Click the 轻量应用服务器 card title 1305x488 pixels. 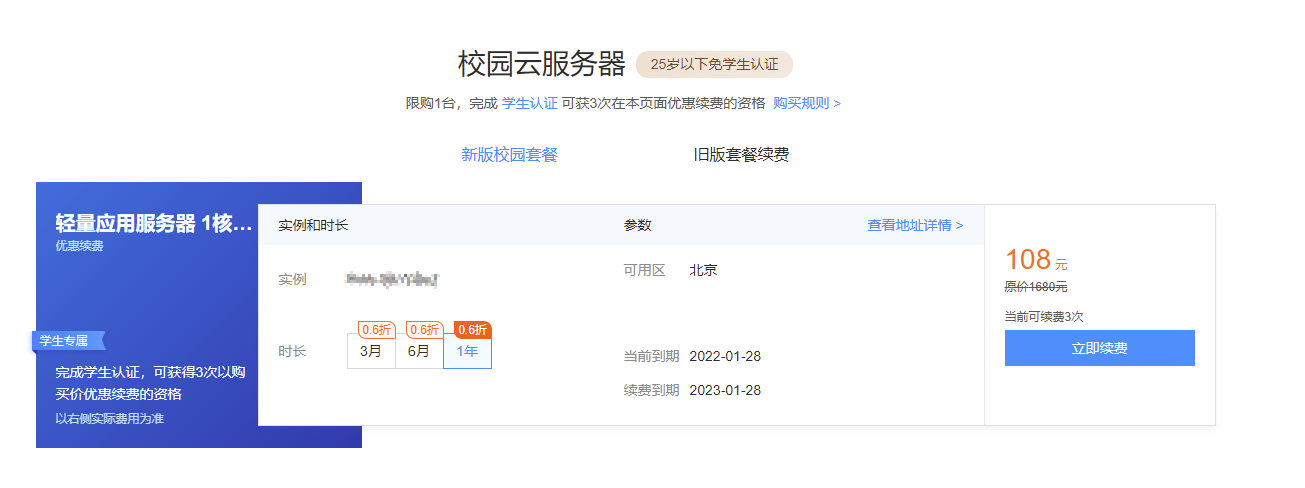[x=153, y=224]
